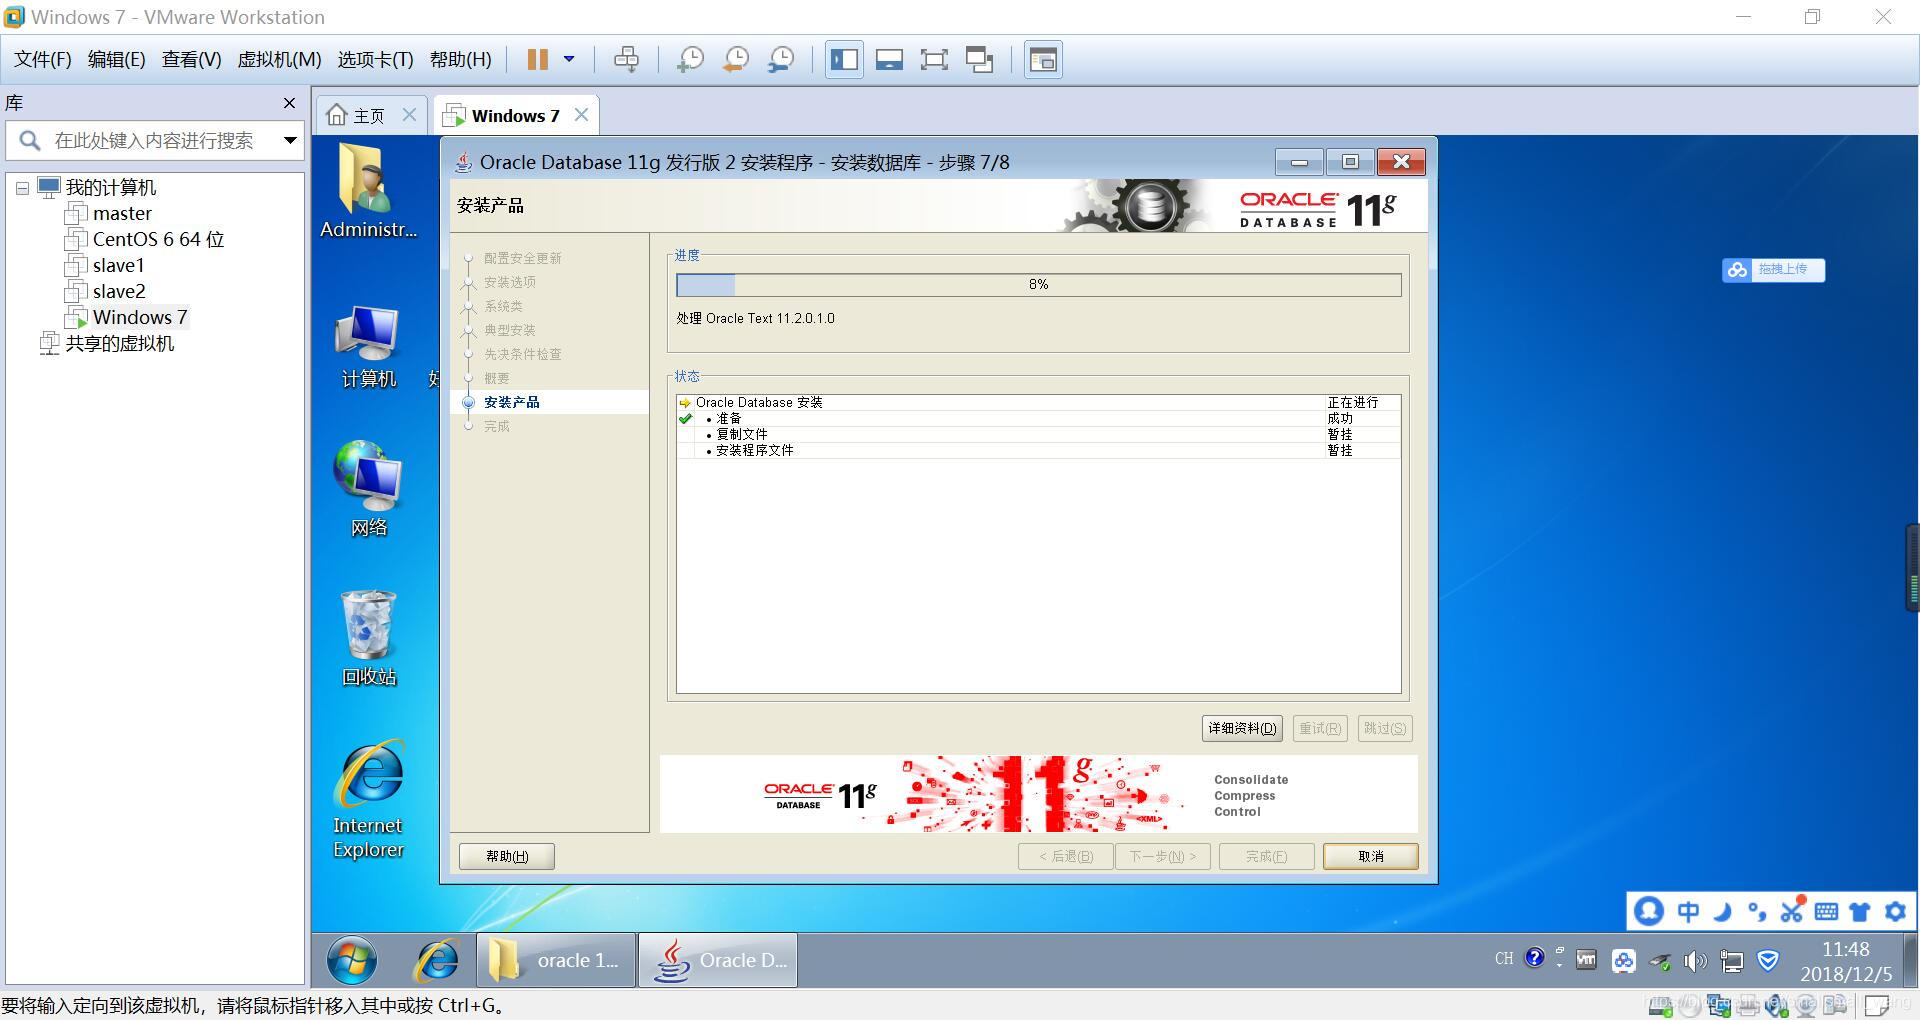
Task: Click the installation progress bar at 8%
Action: coord(1038,285)
